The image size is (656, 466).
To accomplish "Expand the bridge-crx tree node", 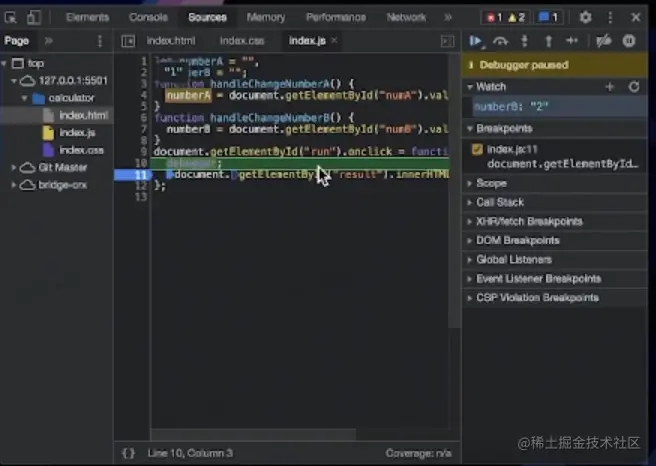I will (x=14, y=185).
